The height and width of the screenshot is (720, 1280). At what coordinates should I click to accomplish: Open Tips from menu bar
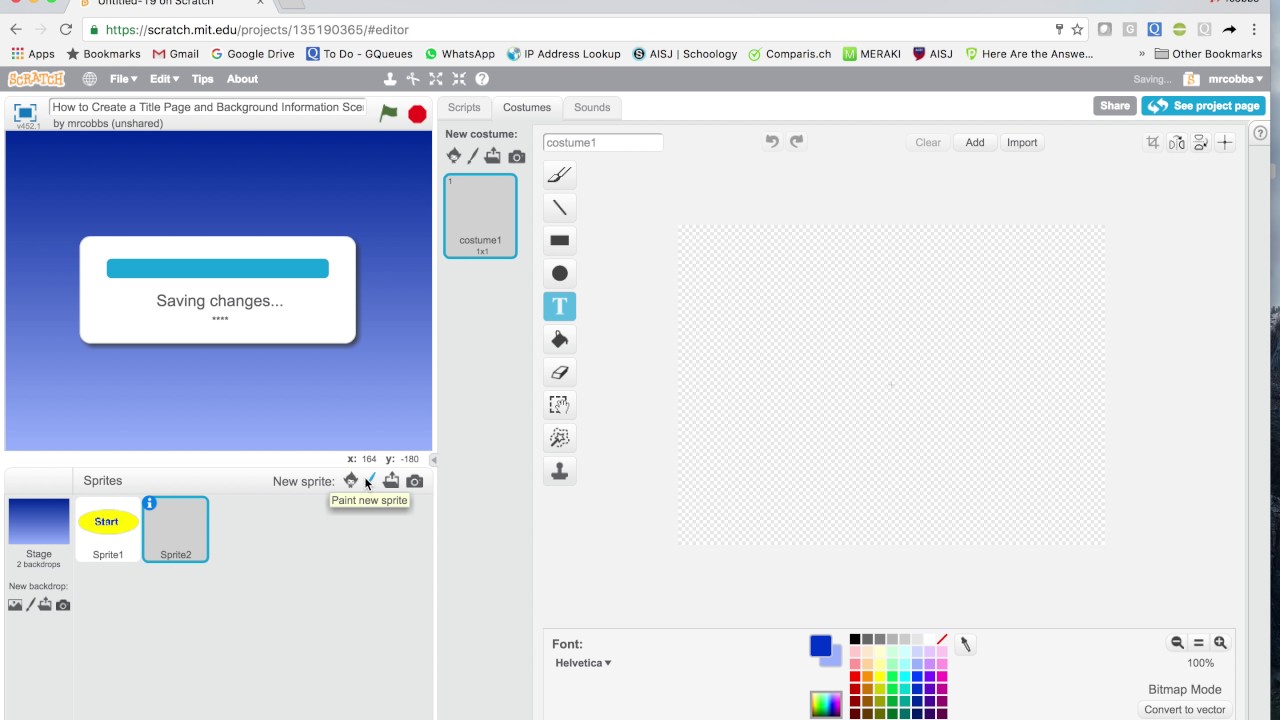(x=202, y=79)
